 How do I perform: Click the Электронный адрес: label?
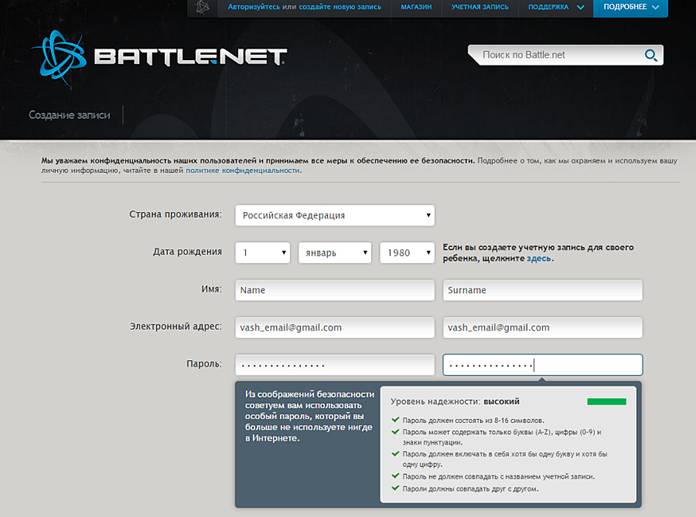tap(175, 326)
